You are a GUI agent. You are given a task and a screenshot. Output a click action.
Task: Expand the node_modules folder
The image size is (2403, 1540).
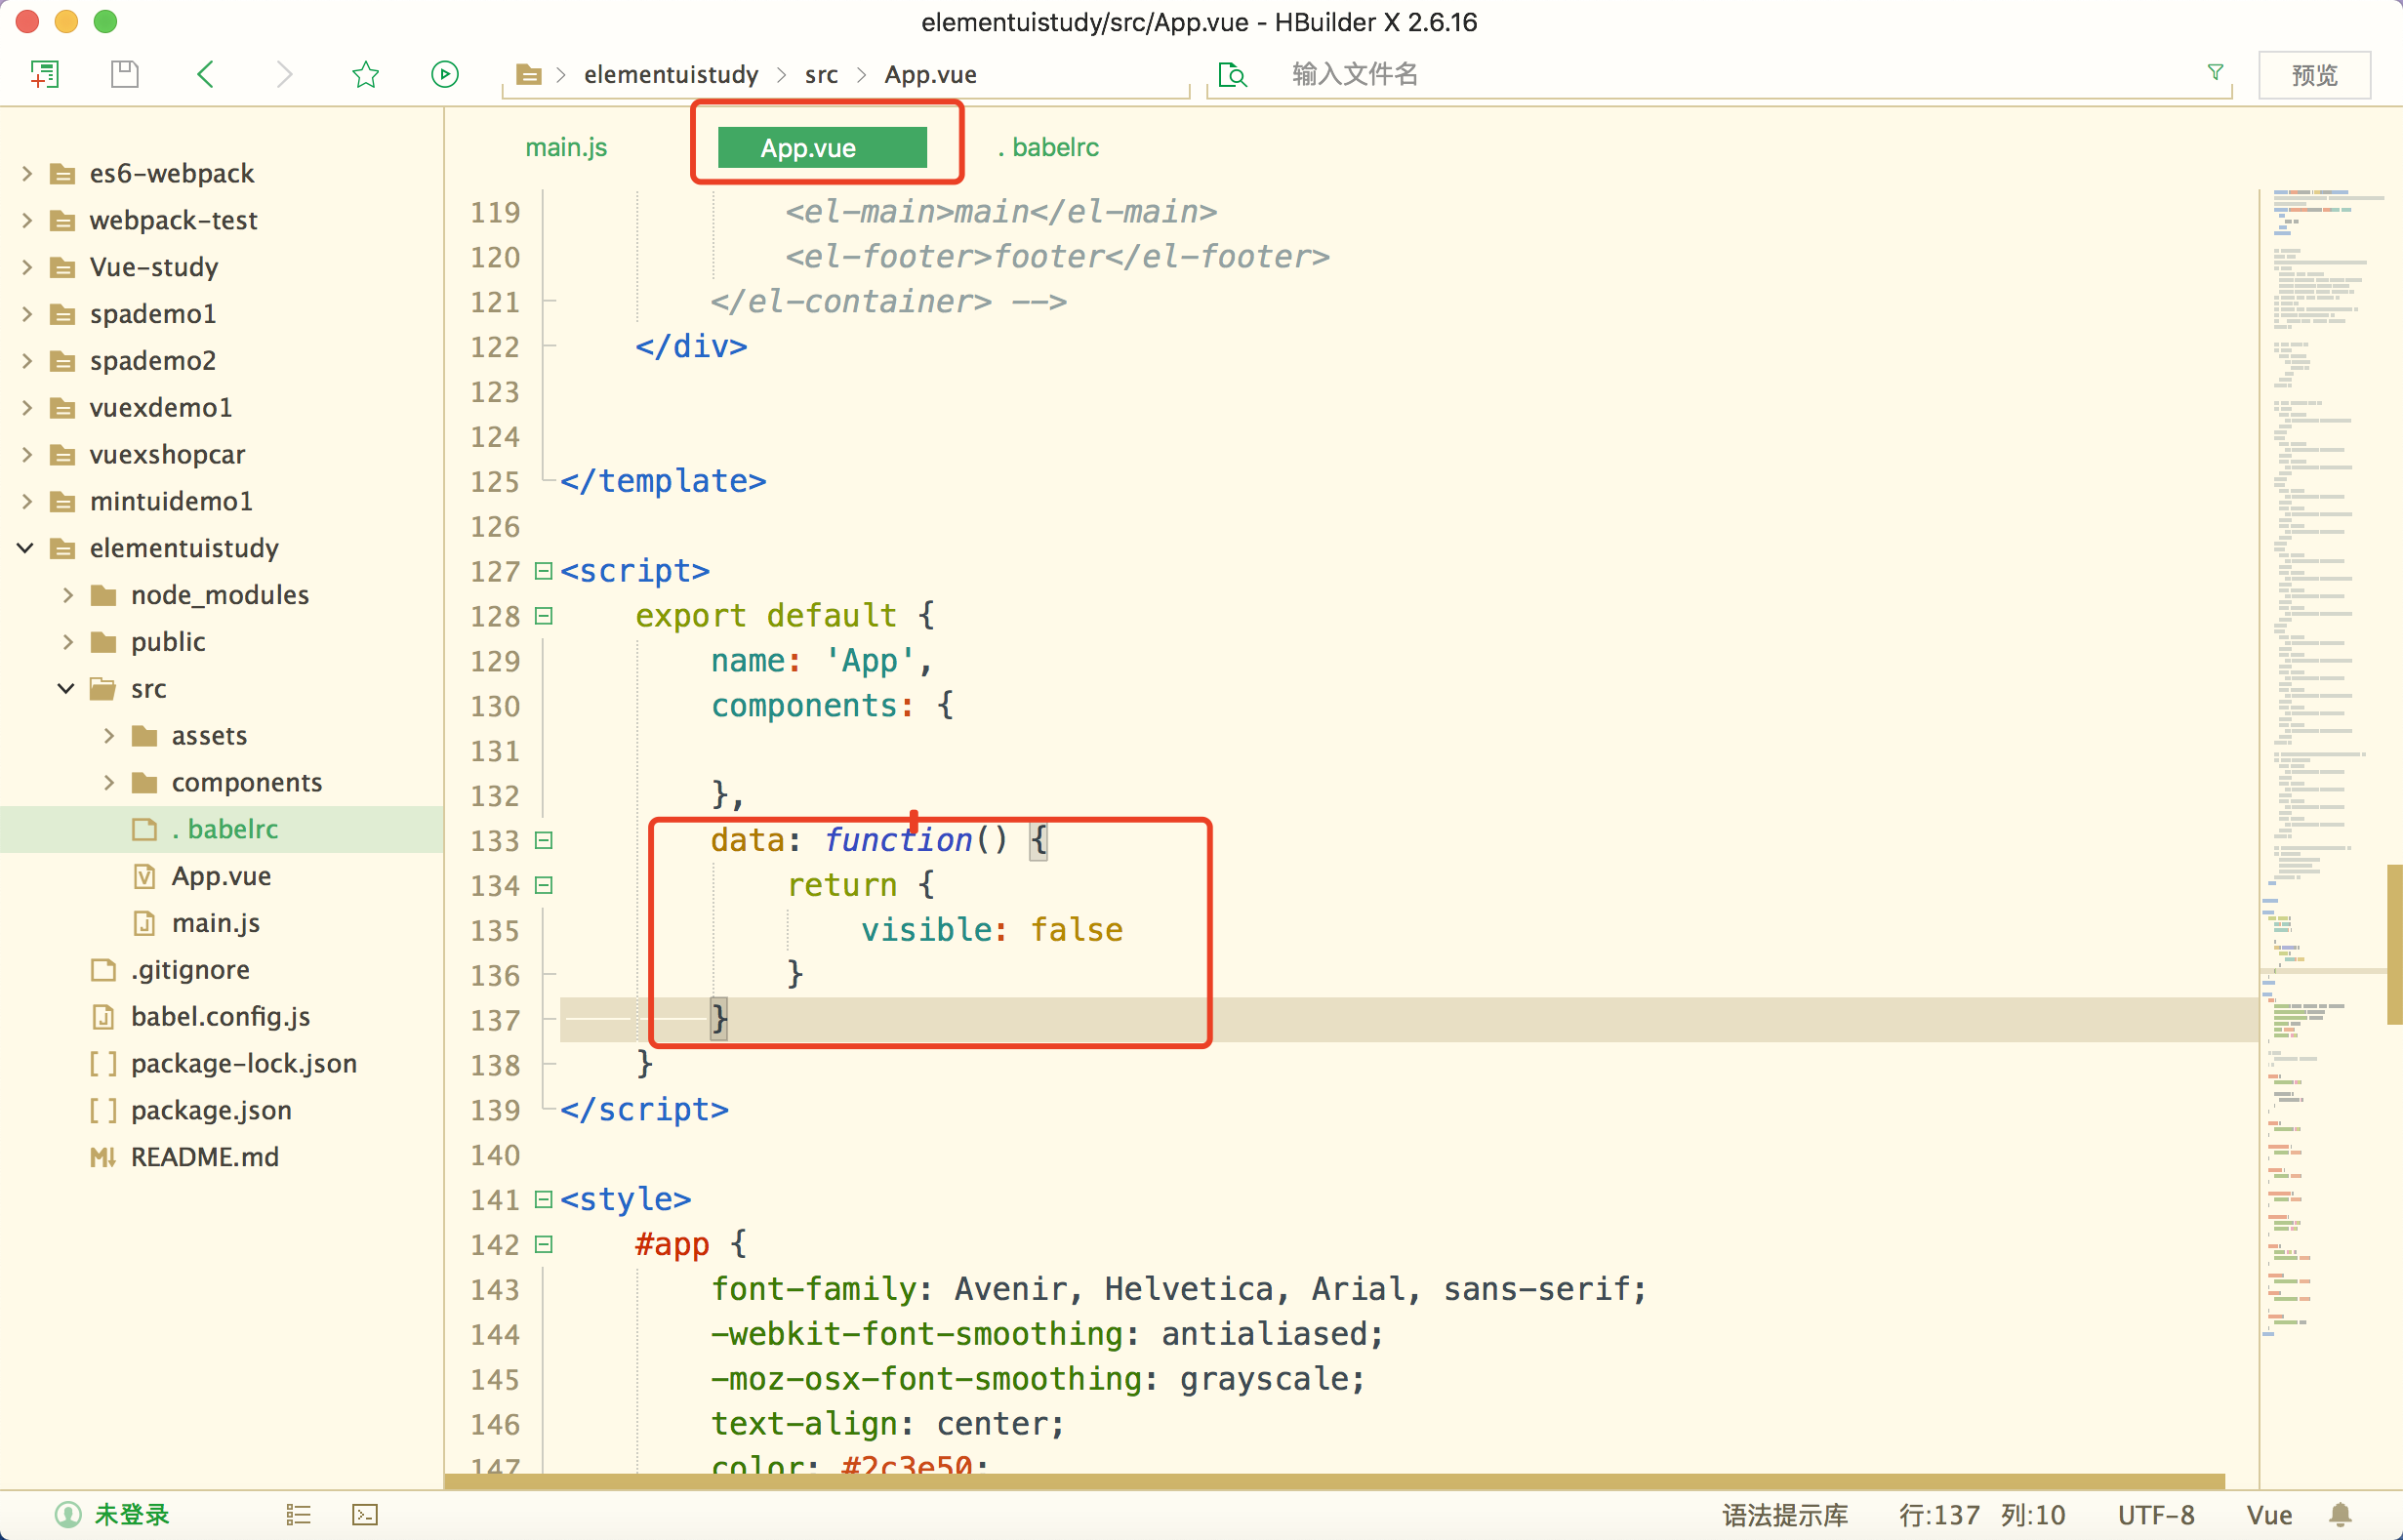(x=68, y=595)
